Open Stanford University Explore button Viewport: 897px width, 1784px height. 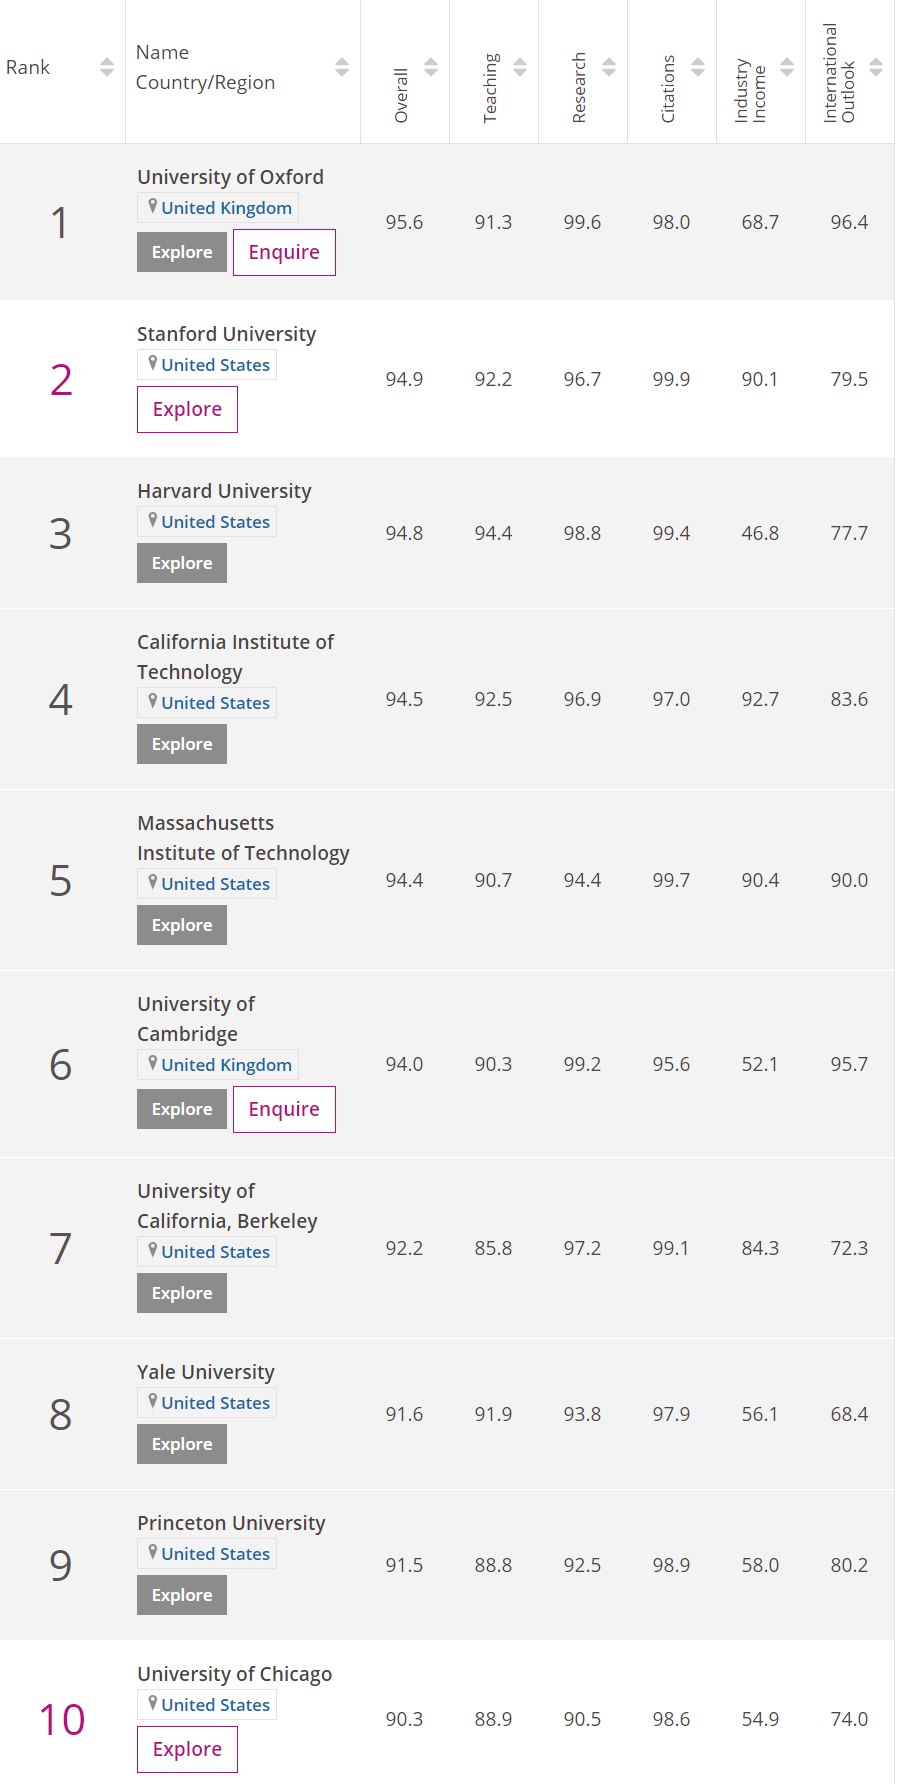(x=187, y=409)
